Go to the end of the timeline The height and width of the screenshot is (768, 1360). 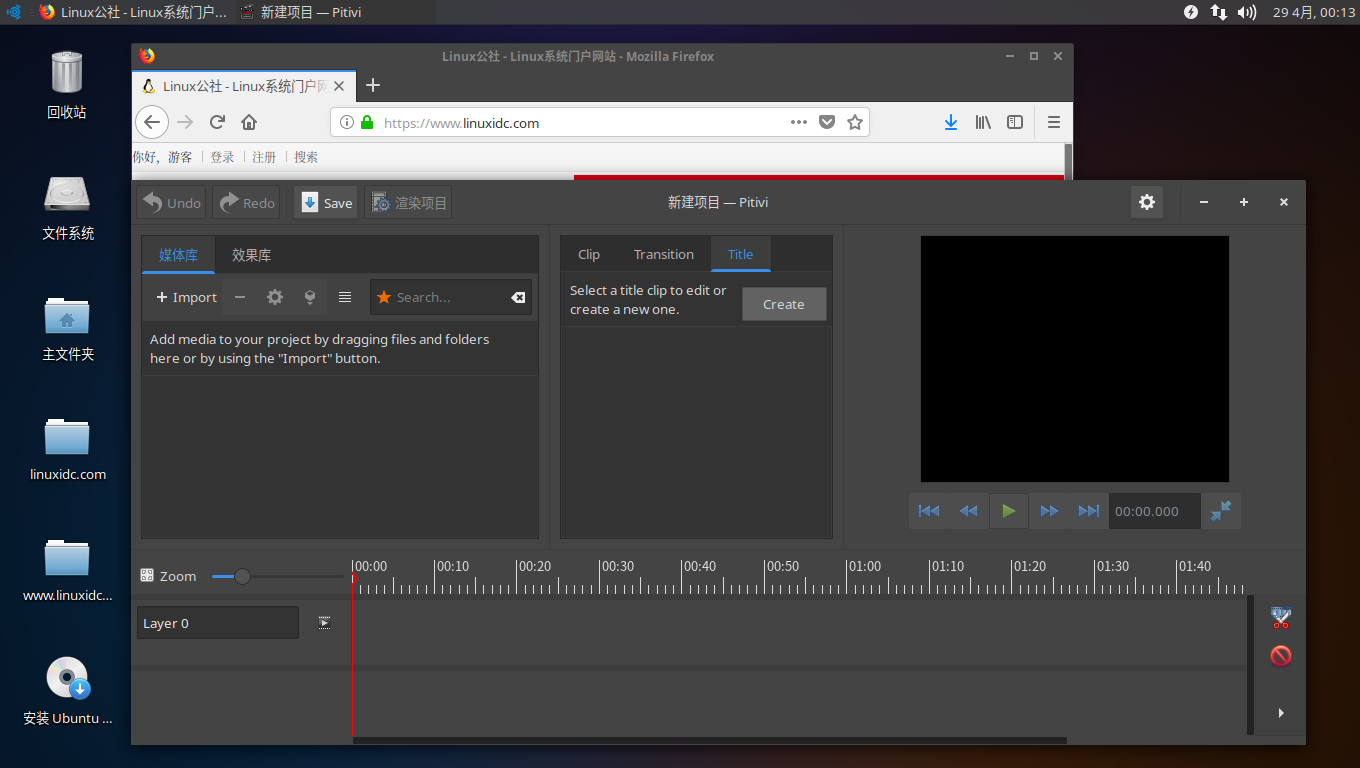point(1089,511)
